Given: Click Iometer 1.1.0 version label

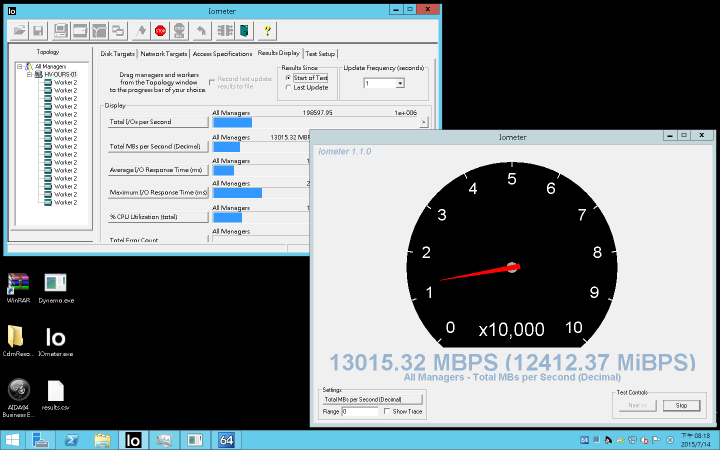Looking at the screenshot, I should coord(344,152).
